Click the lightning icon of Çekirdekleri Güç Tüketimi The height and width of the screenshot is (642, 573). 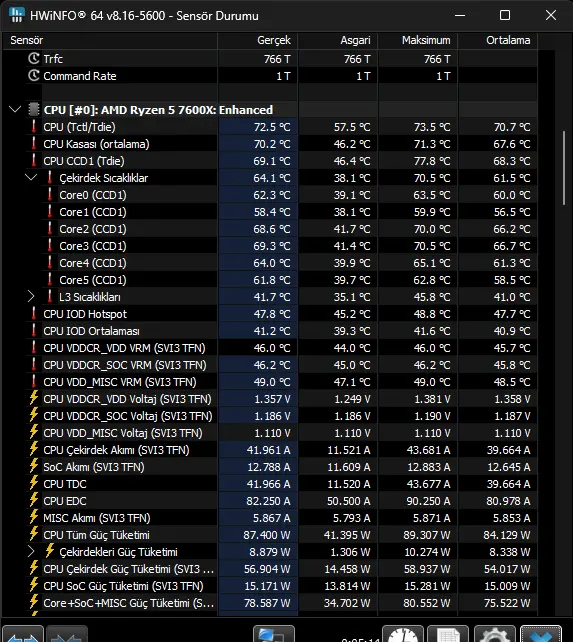50,552
